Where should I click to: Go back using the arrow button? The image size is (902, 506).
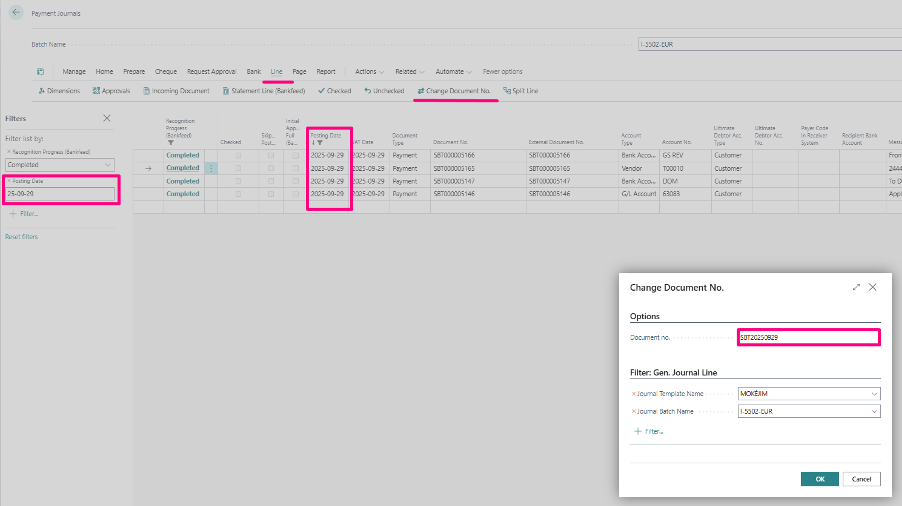[16, 12]
